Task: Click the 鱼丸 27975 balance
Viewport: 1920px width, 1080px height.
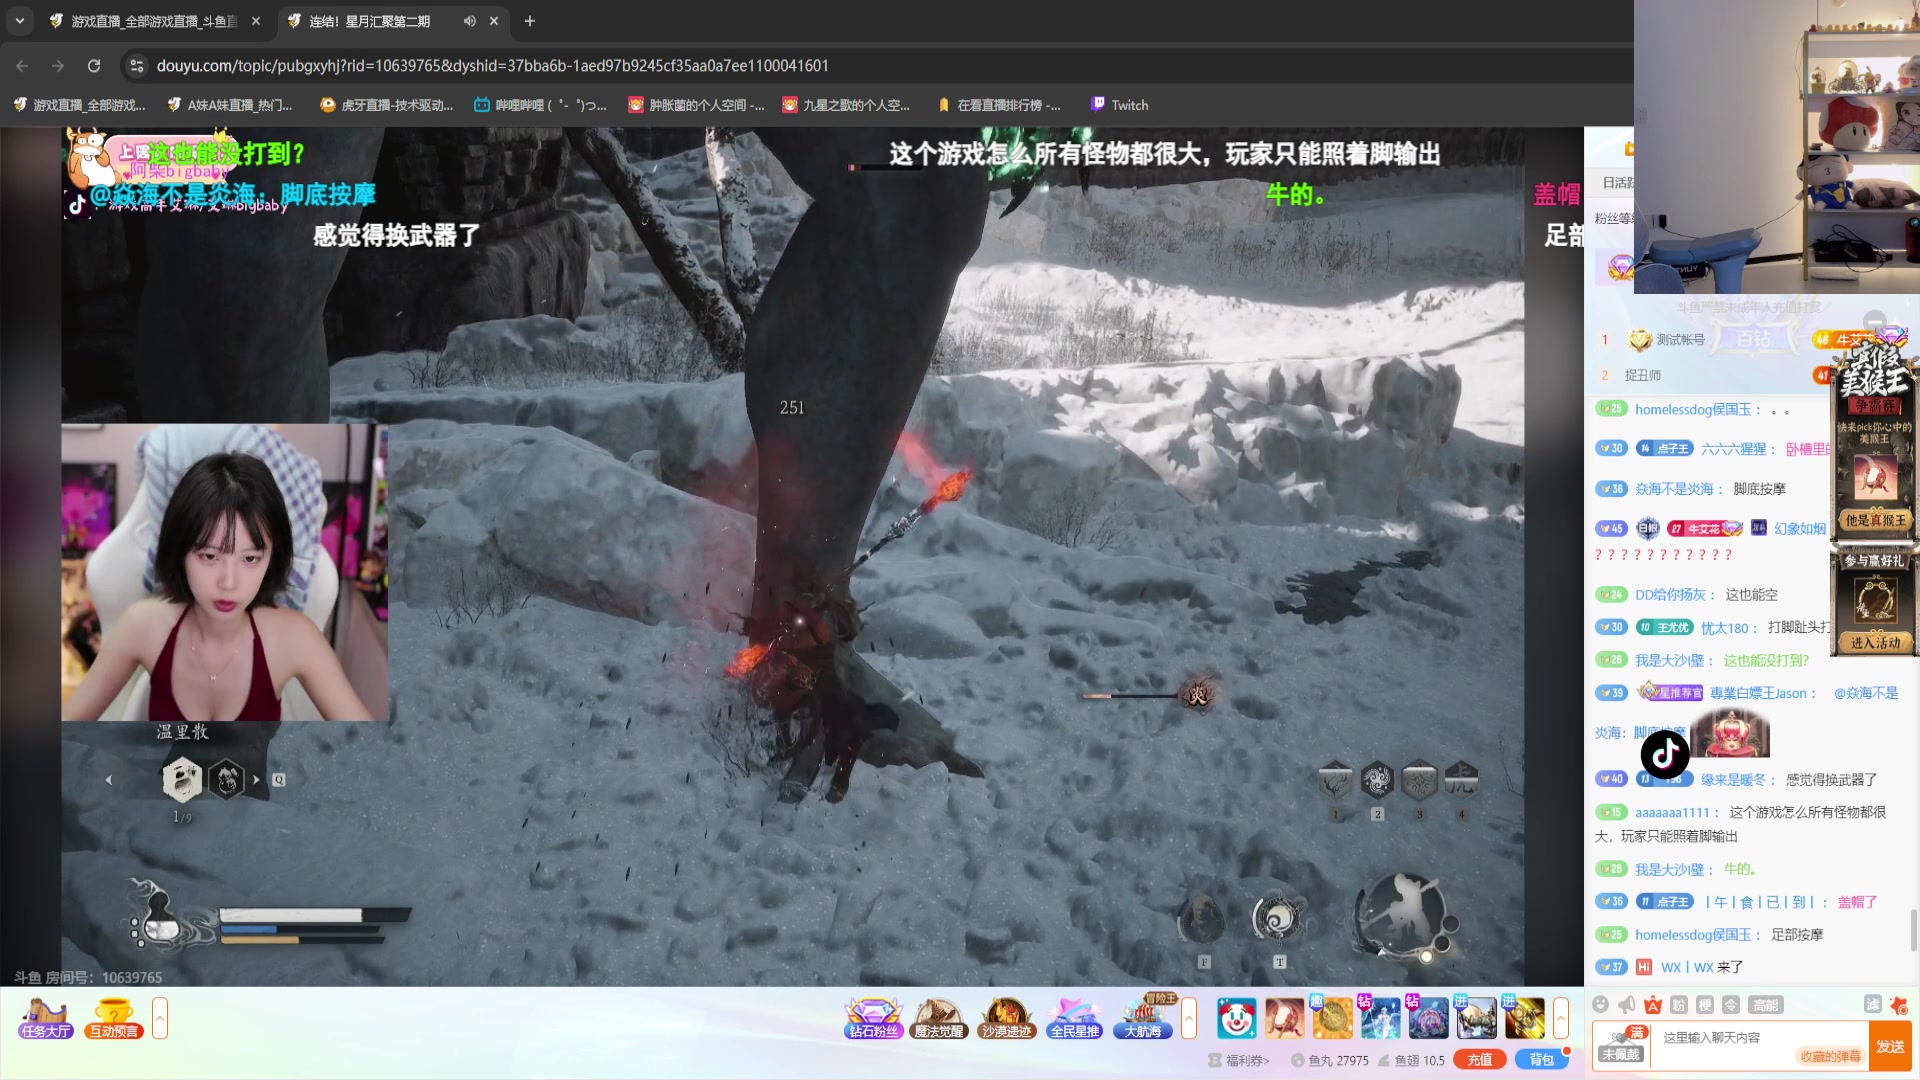Action: (x=1330, y=1060)
